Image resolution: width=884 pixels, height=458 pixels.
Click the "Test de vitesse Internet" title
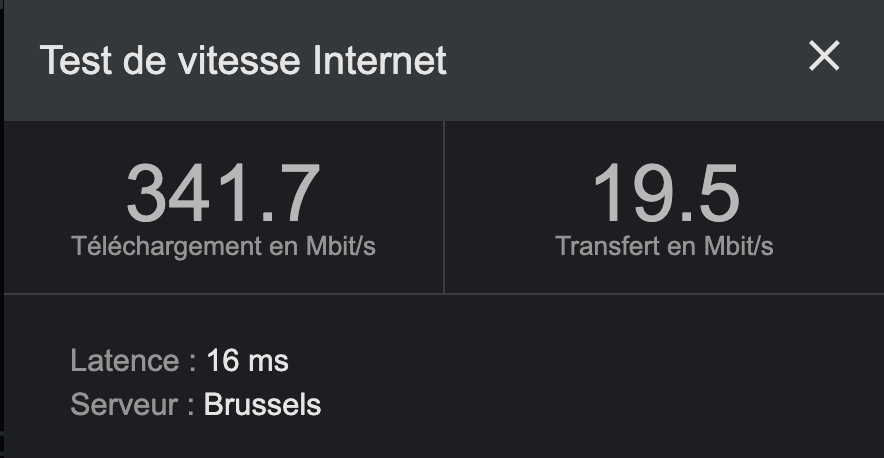pos(243,61)
